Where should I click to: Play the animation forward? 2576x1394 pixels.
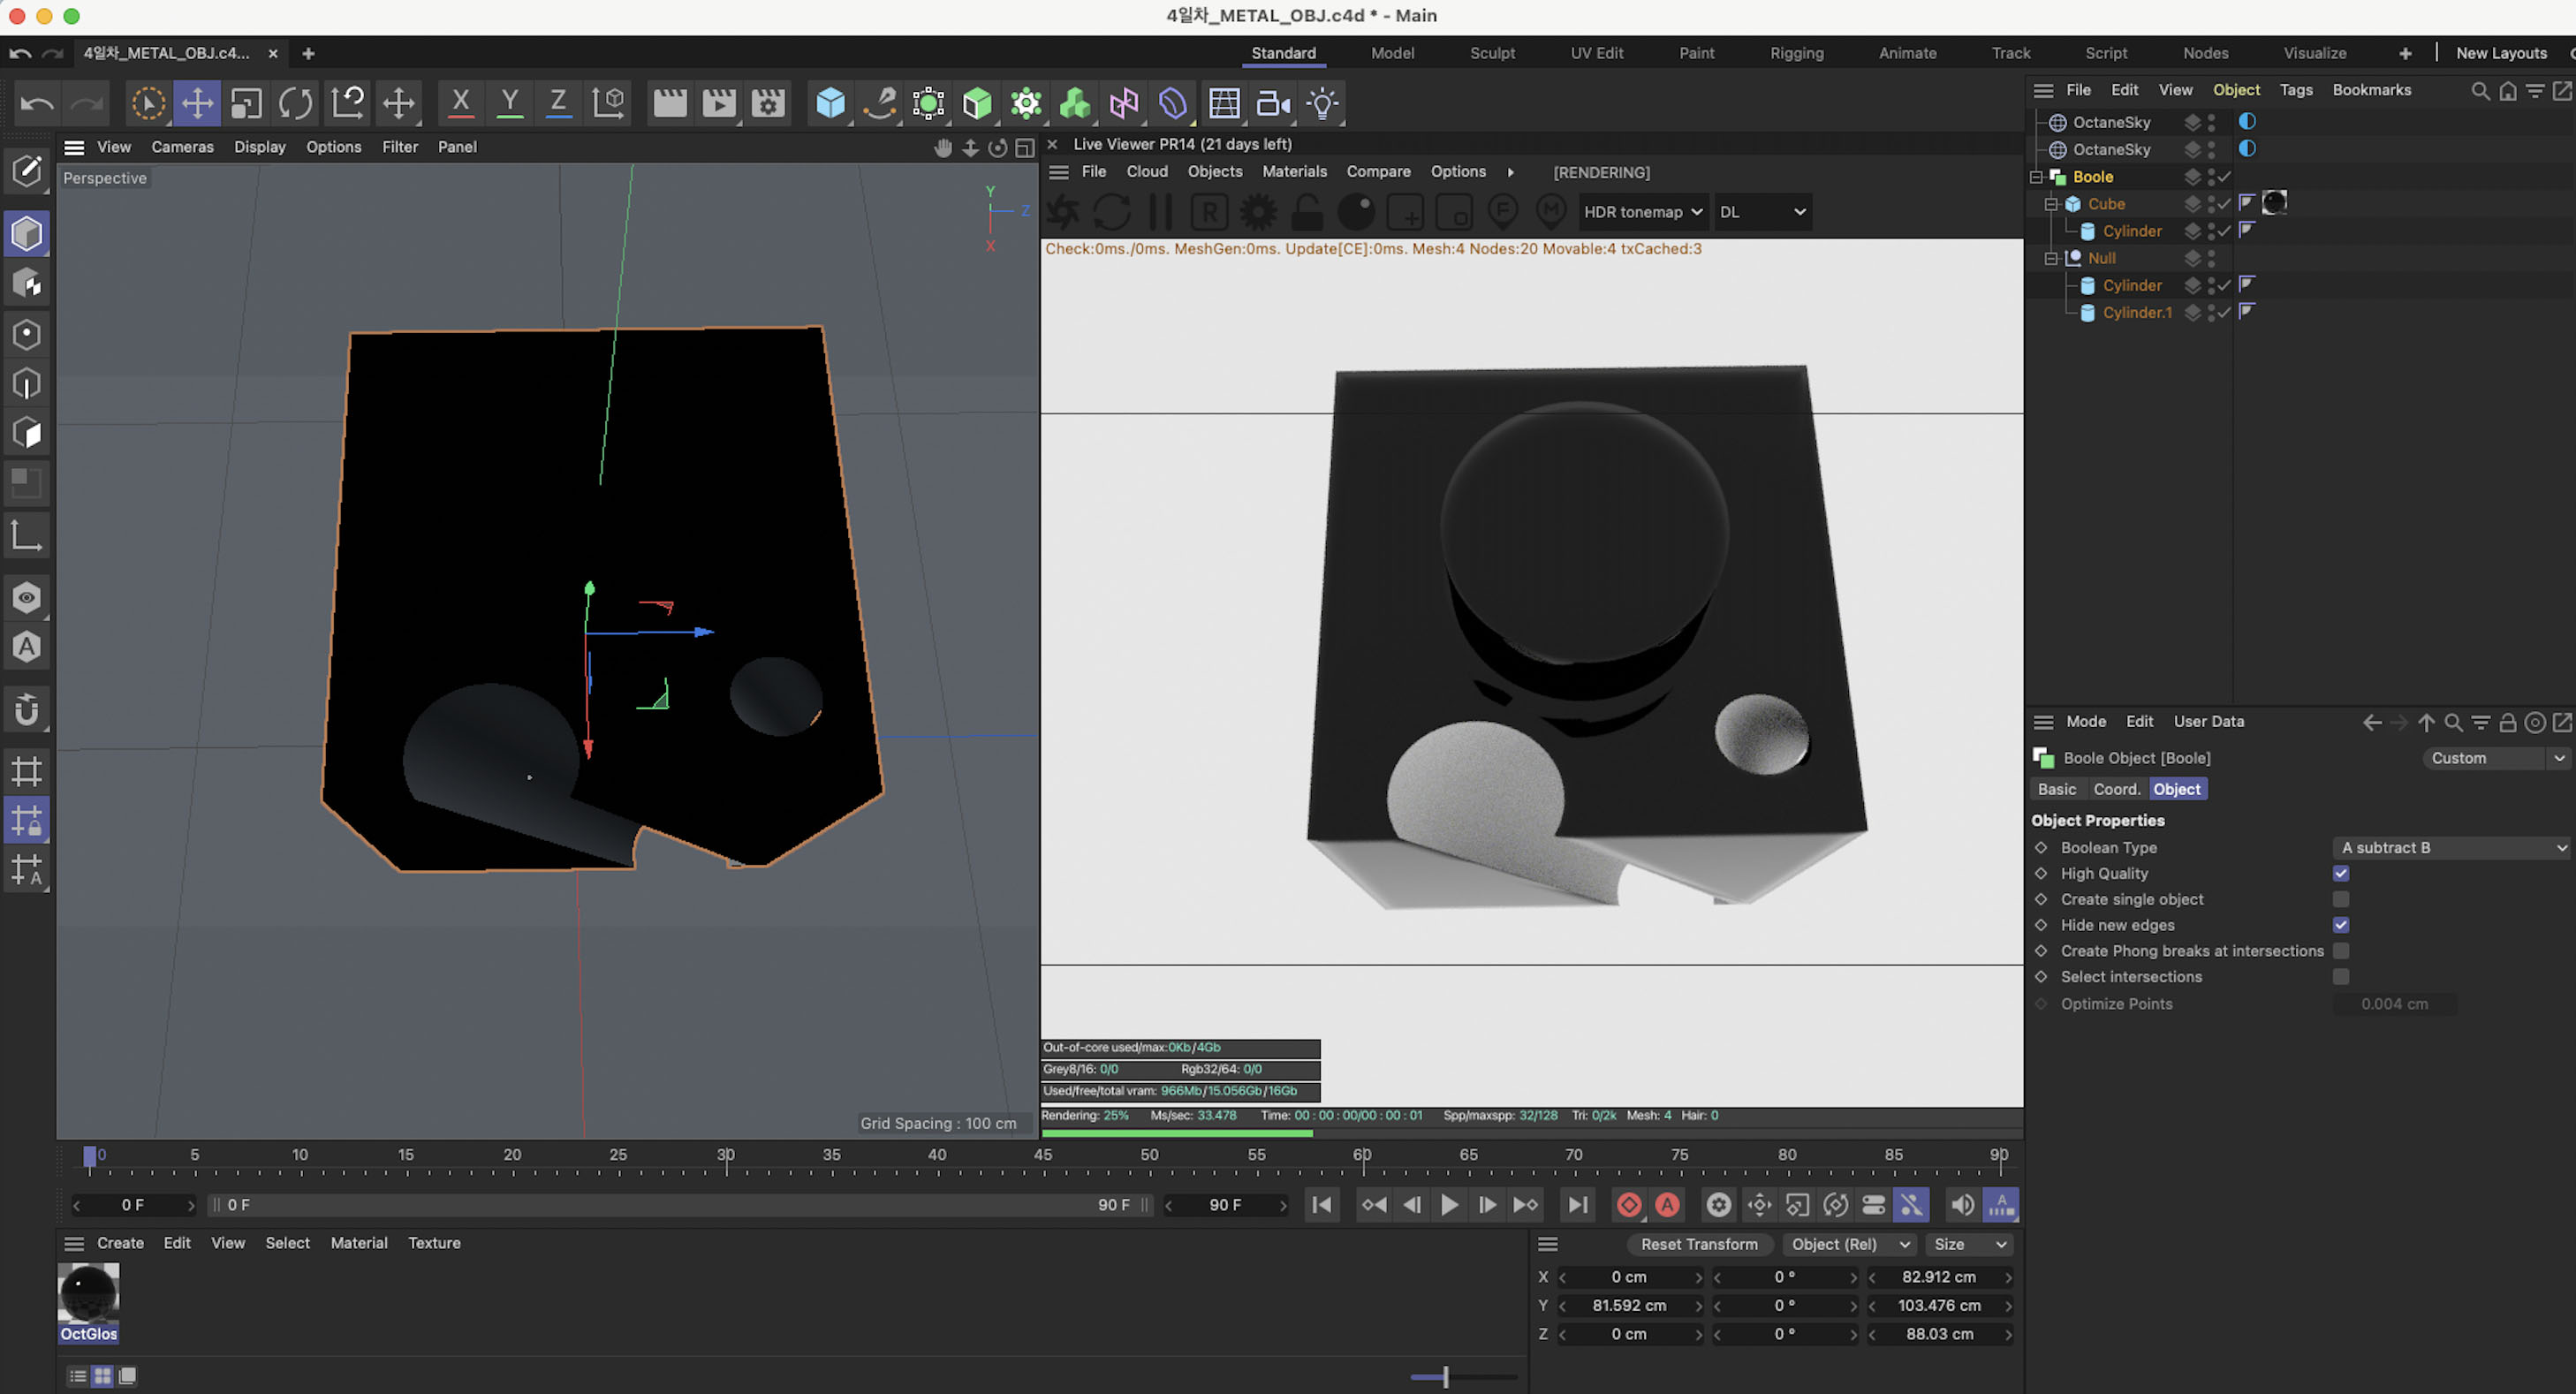(x=1449, y=1205)
